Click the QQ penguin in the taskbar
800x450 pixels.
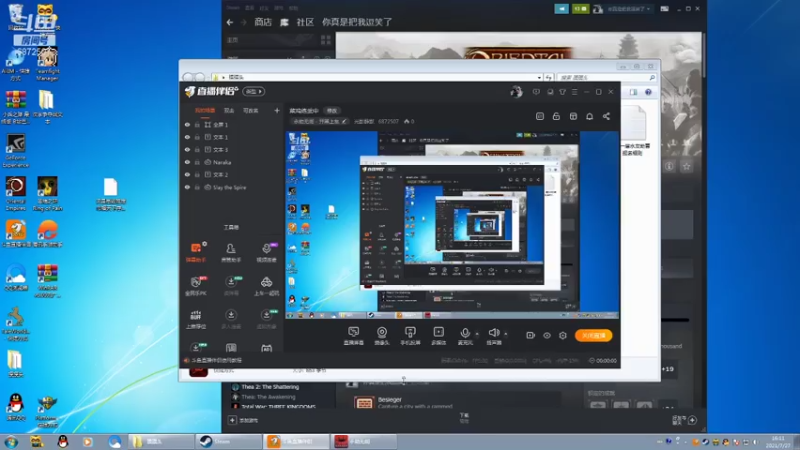click(63, 441)
